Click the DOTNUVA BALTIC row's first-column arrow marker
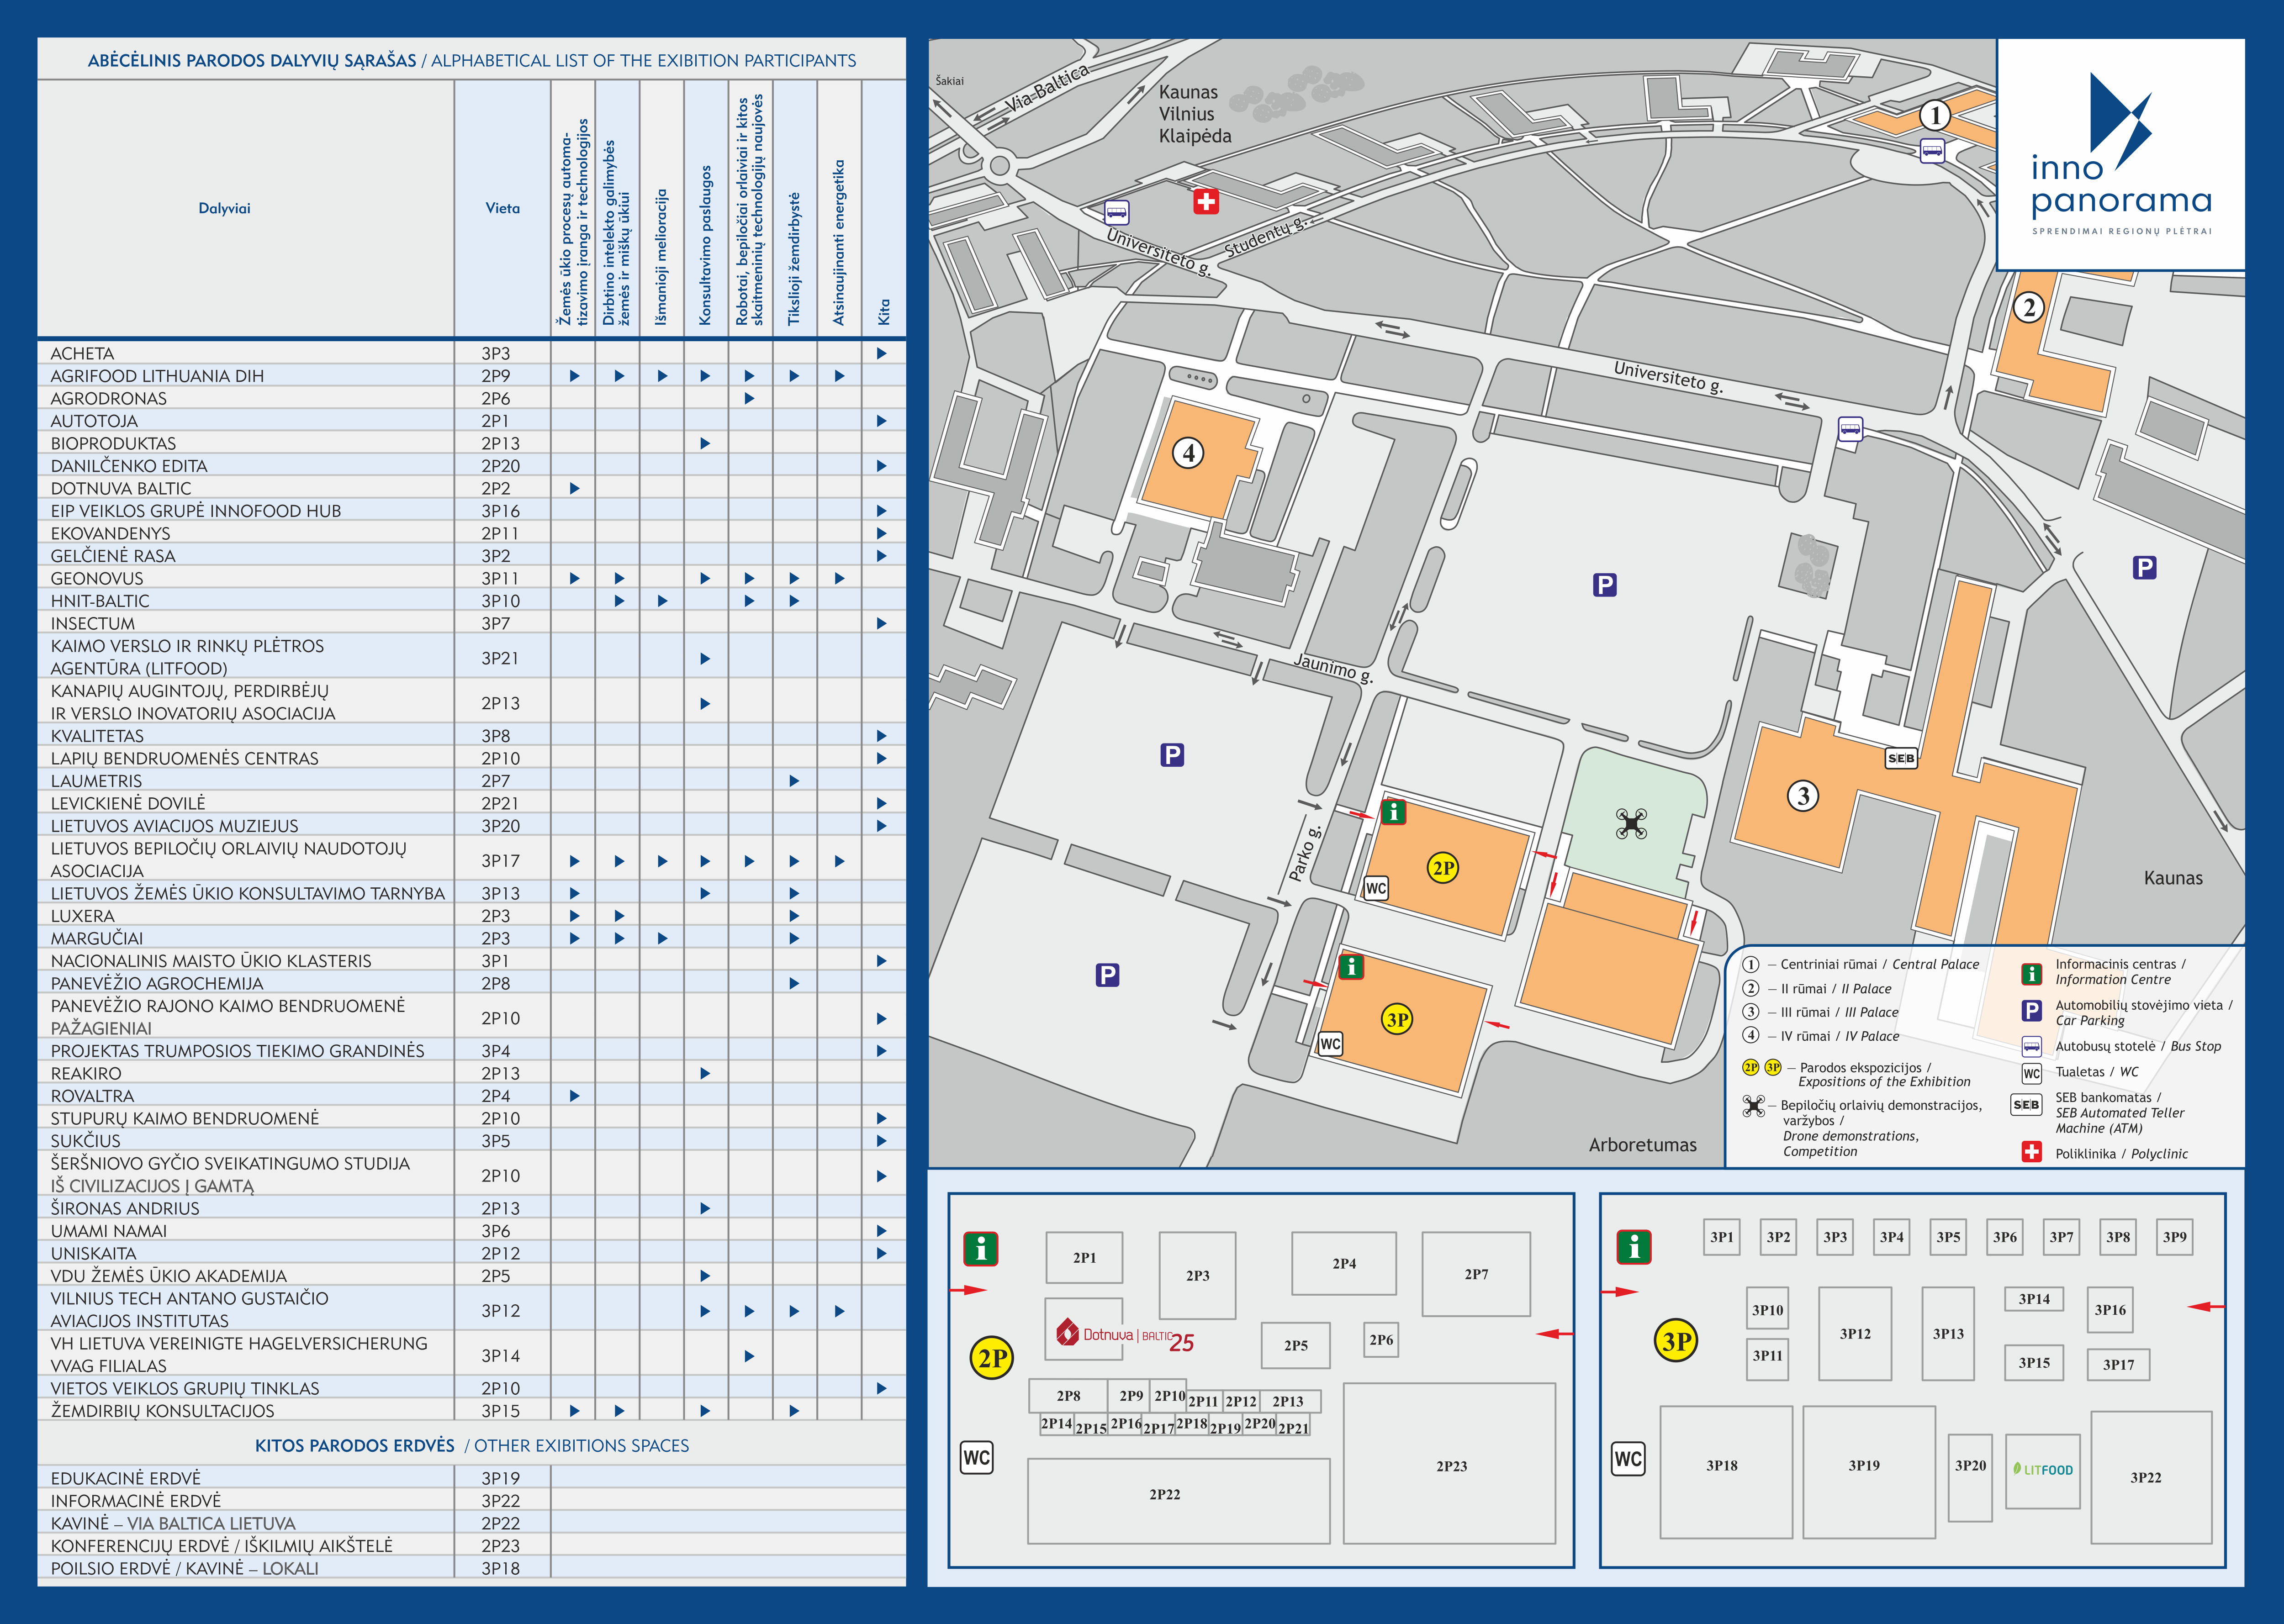This screenshot has width=2284, height=1624. click(574, 488)
